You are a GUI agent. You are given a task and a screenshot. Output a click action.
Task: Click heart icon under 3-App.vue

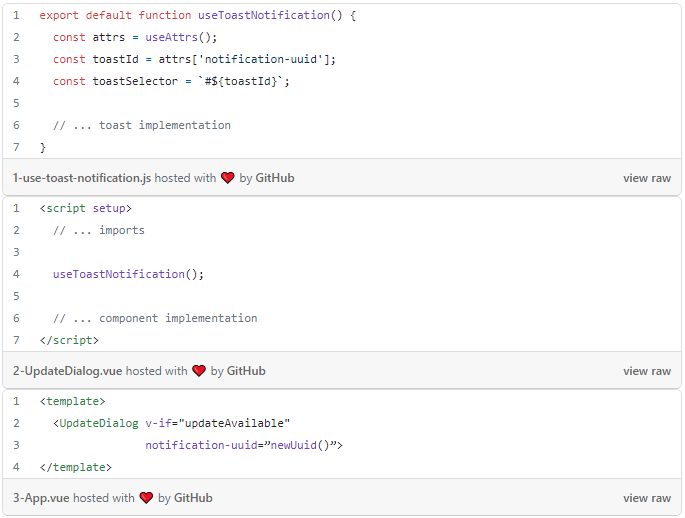[x=146, y=498]
